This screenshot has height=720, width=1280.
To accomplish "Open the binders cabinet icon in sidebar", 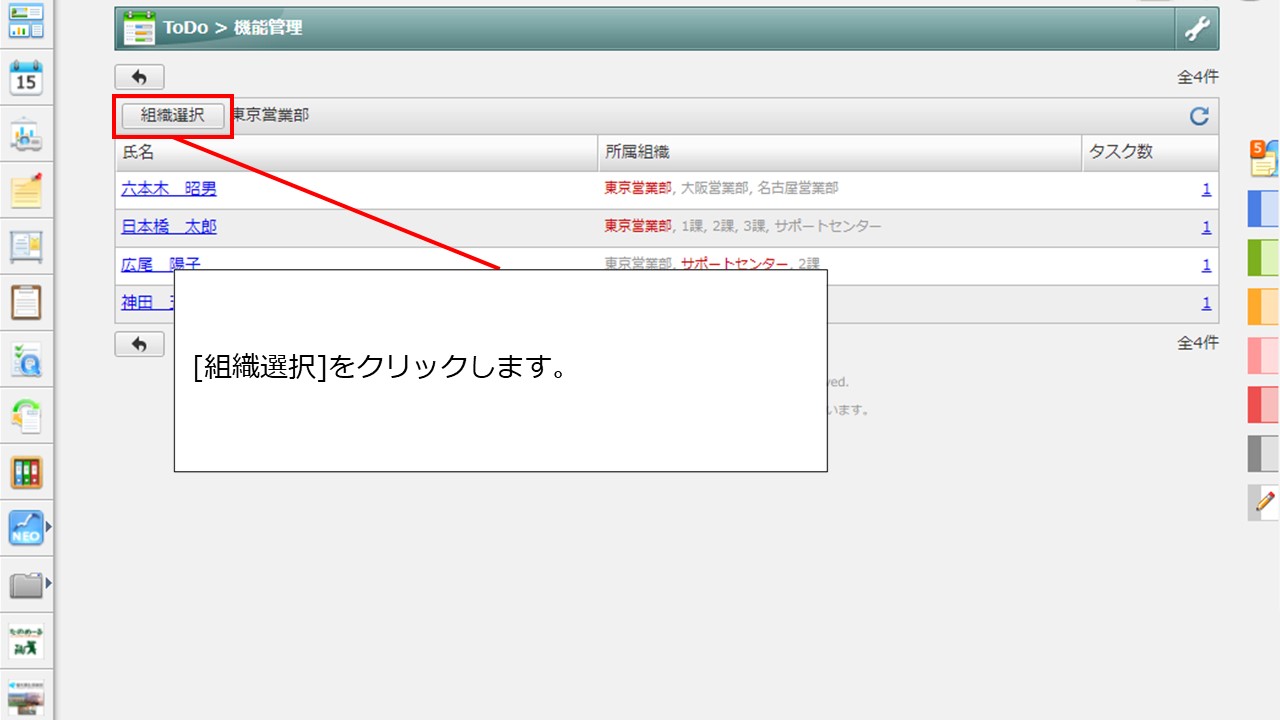I will point(26,472).
